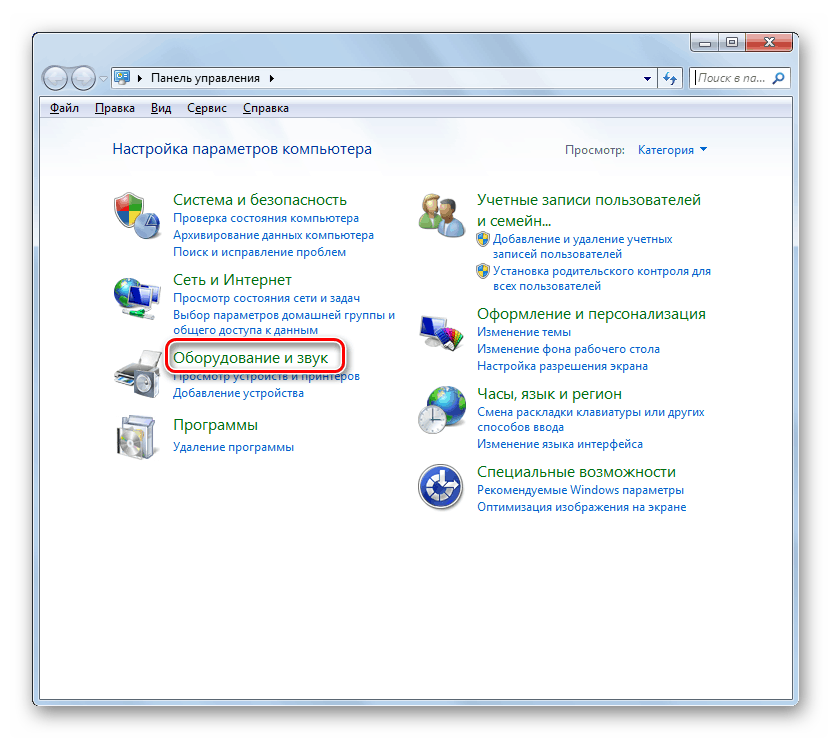Click the Ease of Access blue icon
Image resolution: width=832 pixels, height=739 pixels.
tap(440, 488)
